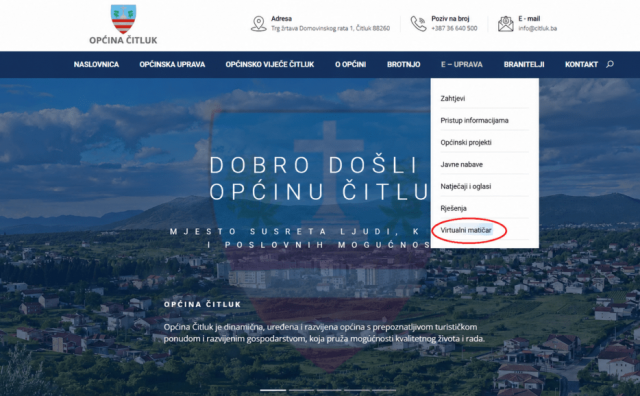640x396 pixels.
Task: Click the phone call icon
Action: (x=418, y=24)
